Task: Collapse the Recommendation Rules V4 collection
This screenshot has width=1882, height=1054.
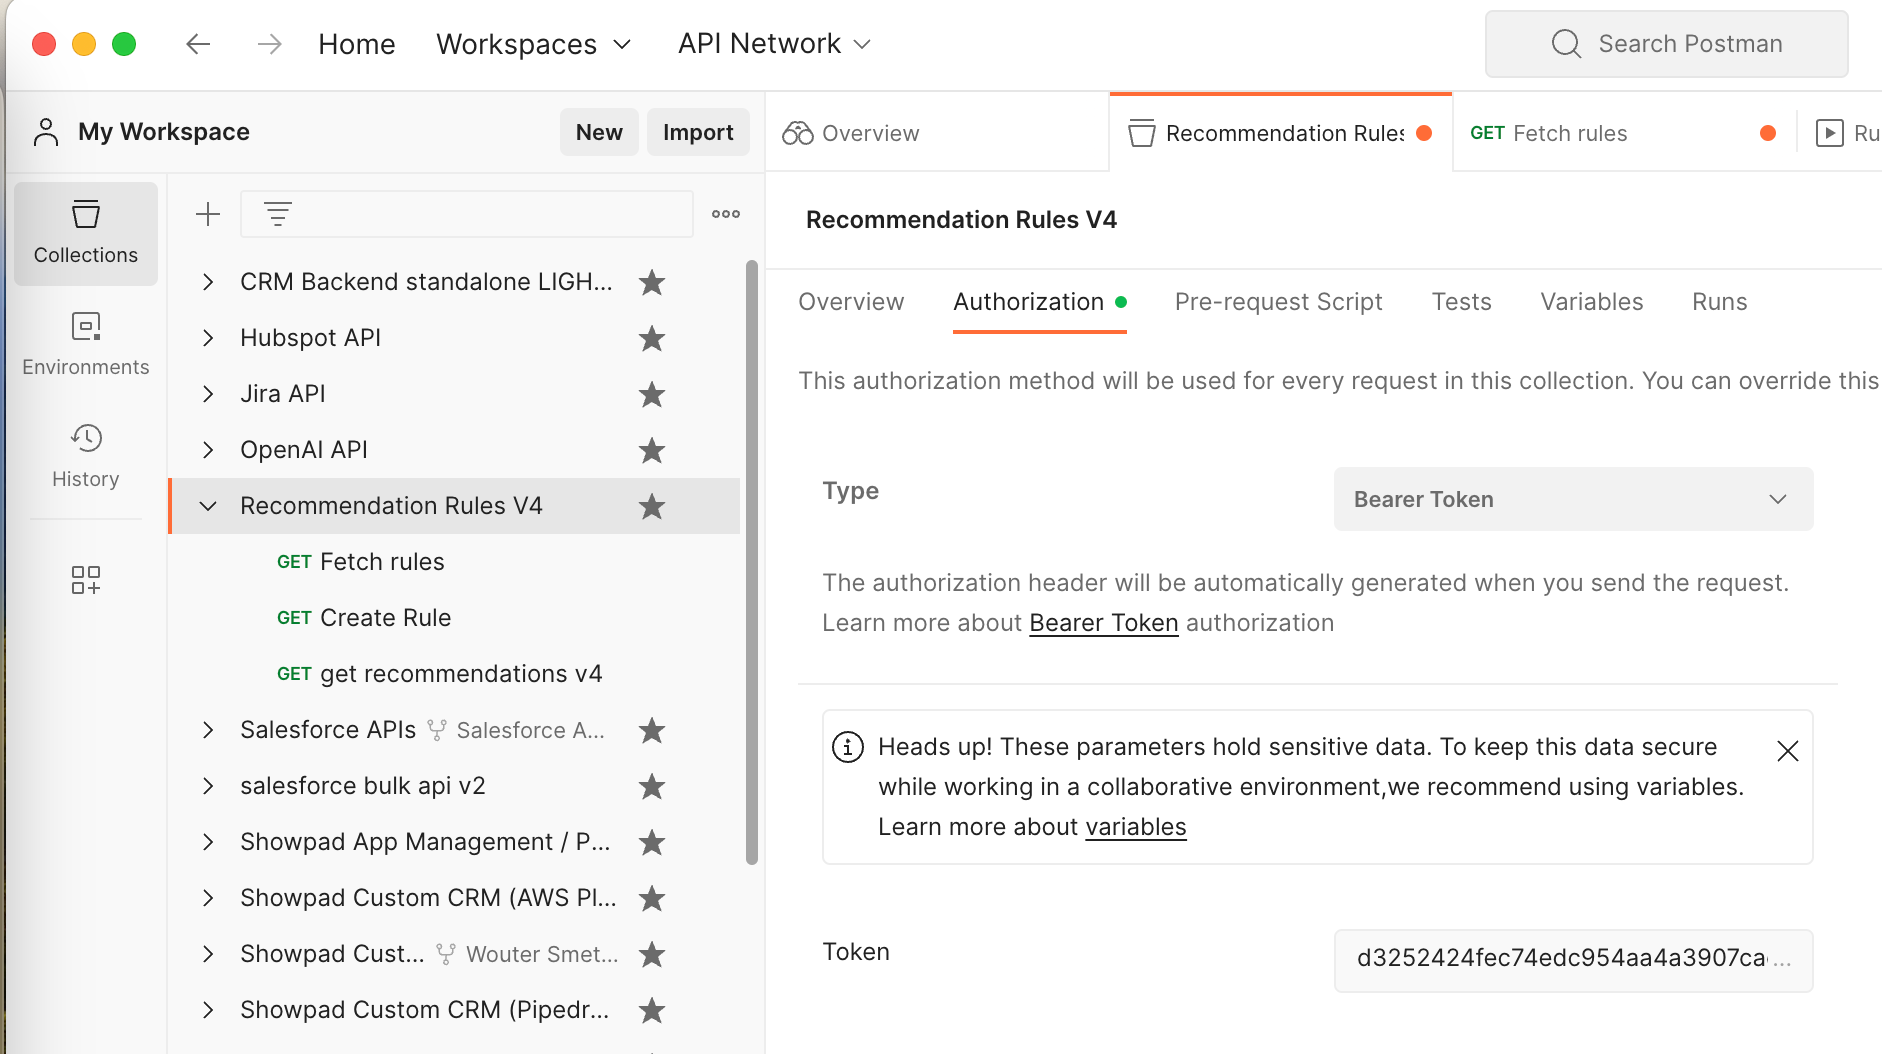Action: coord(208,506)
